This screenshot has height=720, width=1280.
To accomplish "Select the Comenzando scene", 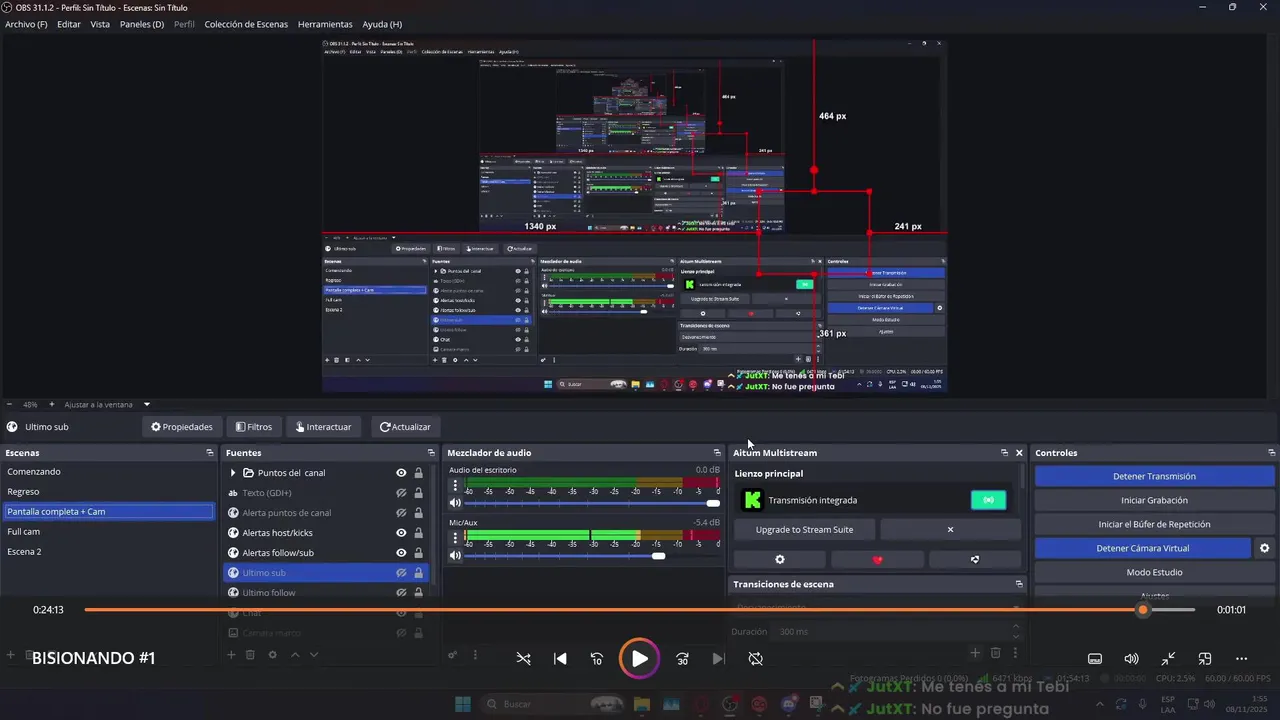I will [x=108, y=472].
